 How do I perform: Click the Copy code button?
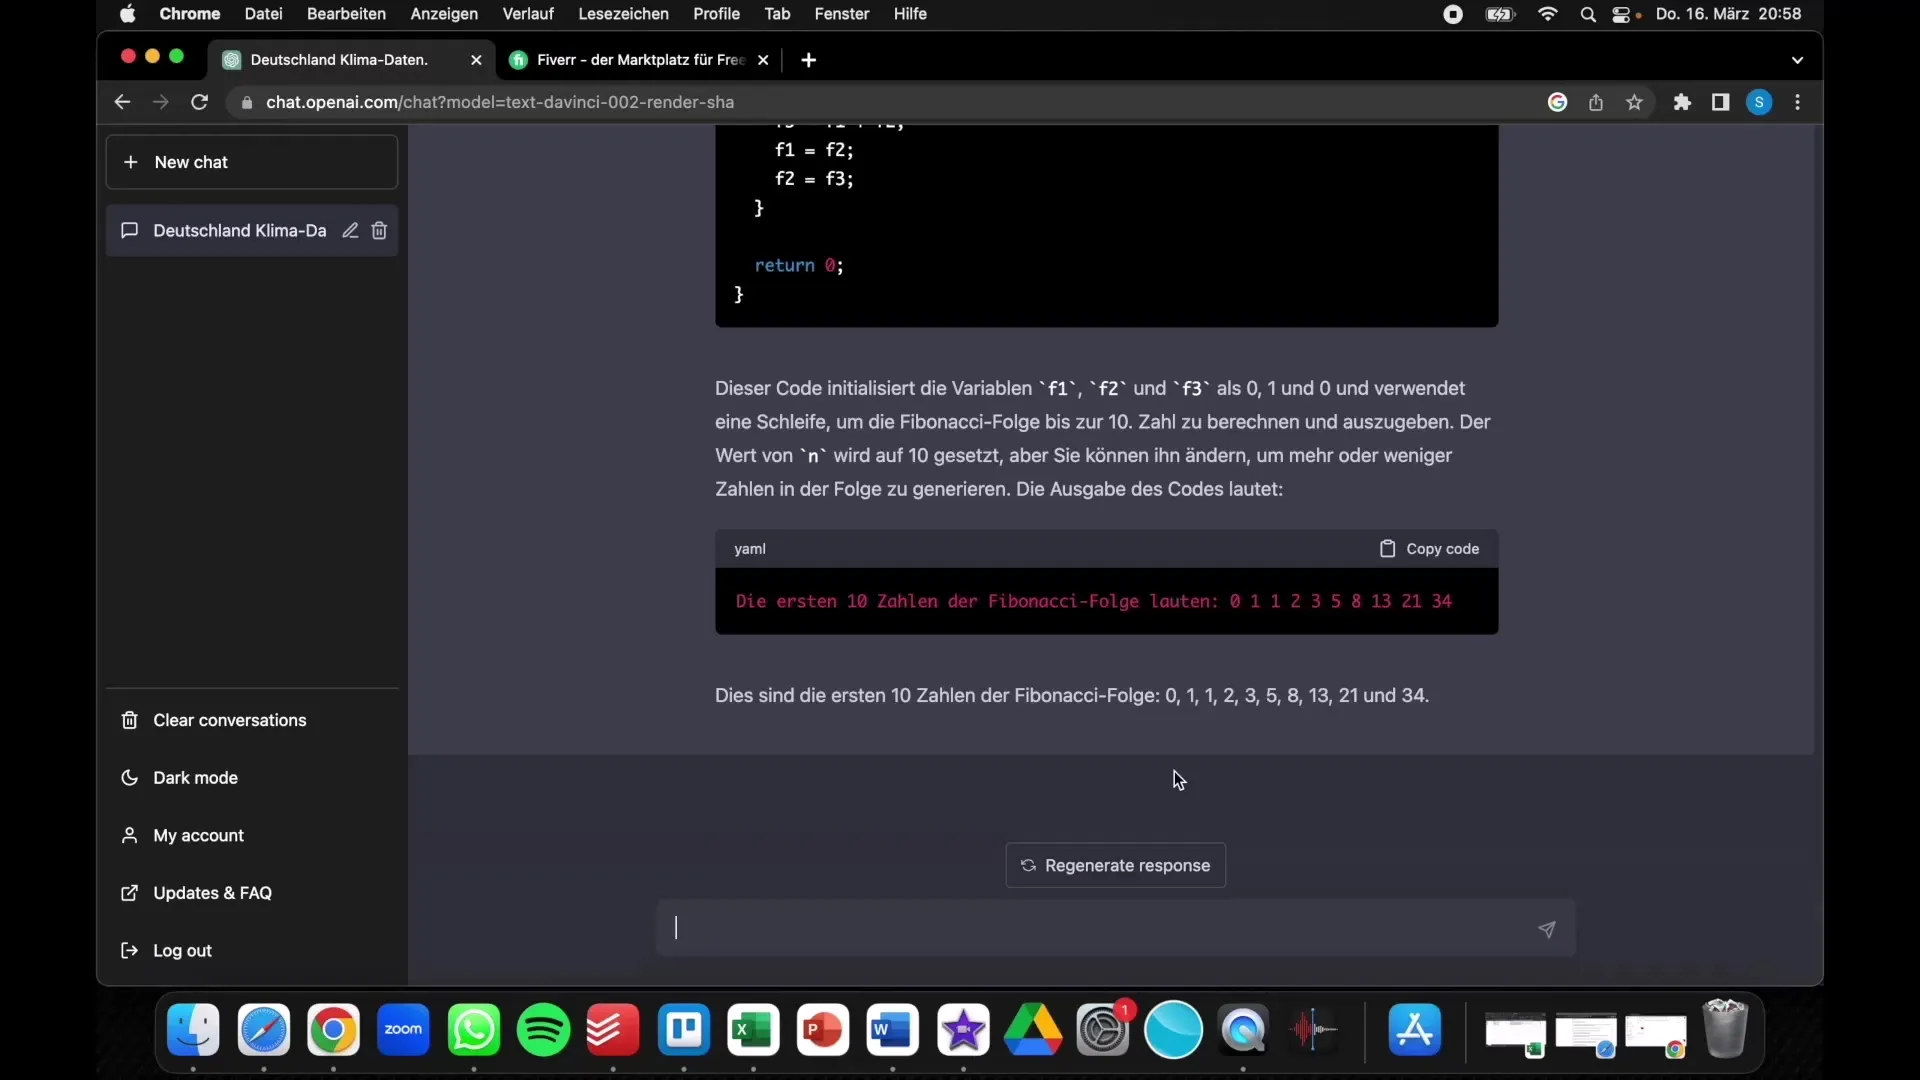coord(1429,549)
